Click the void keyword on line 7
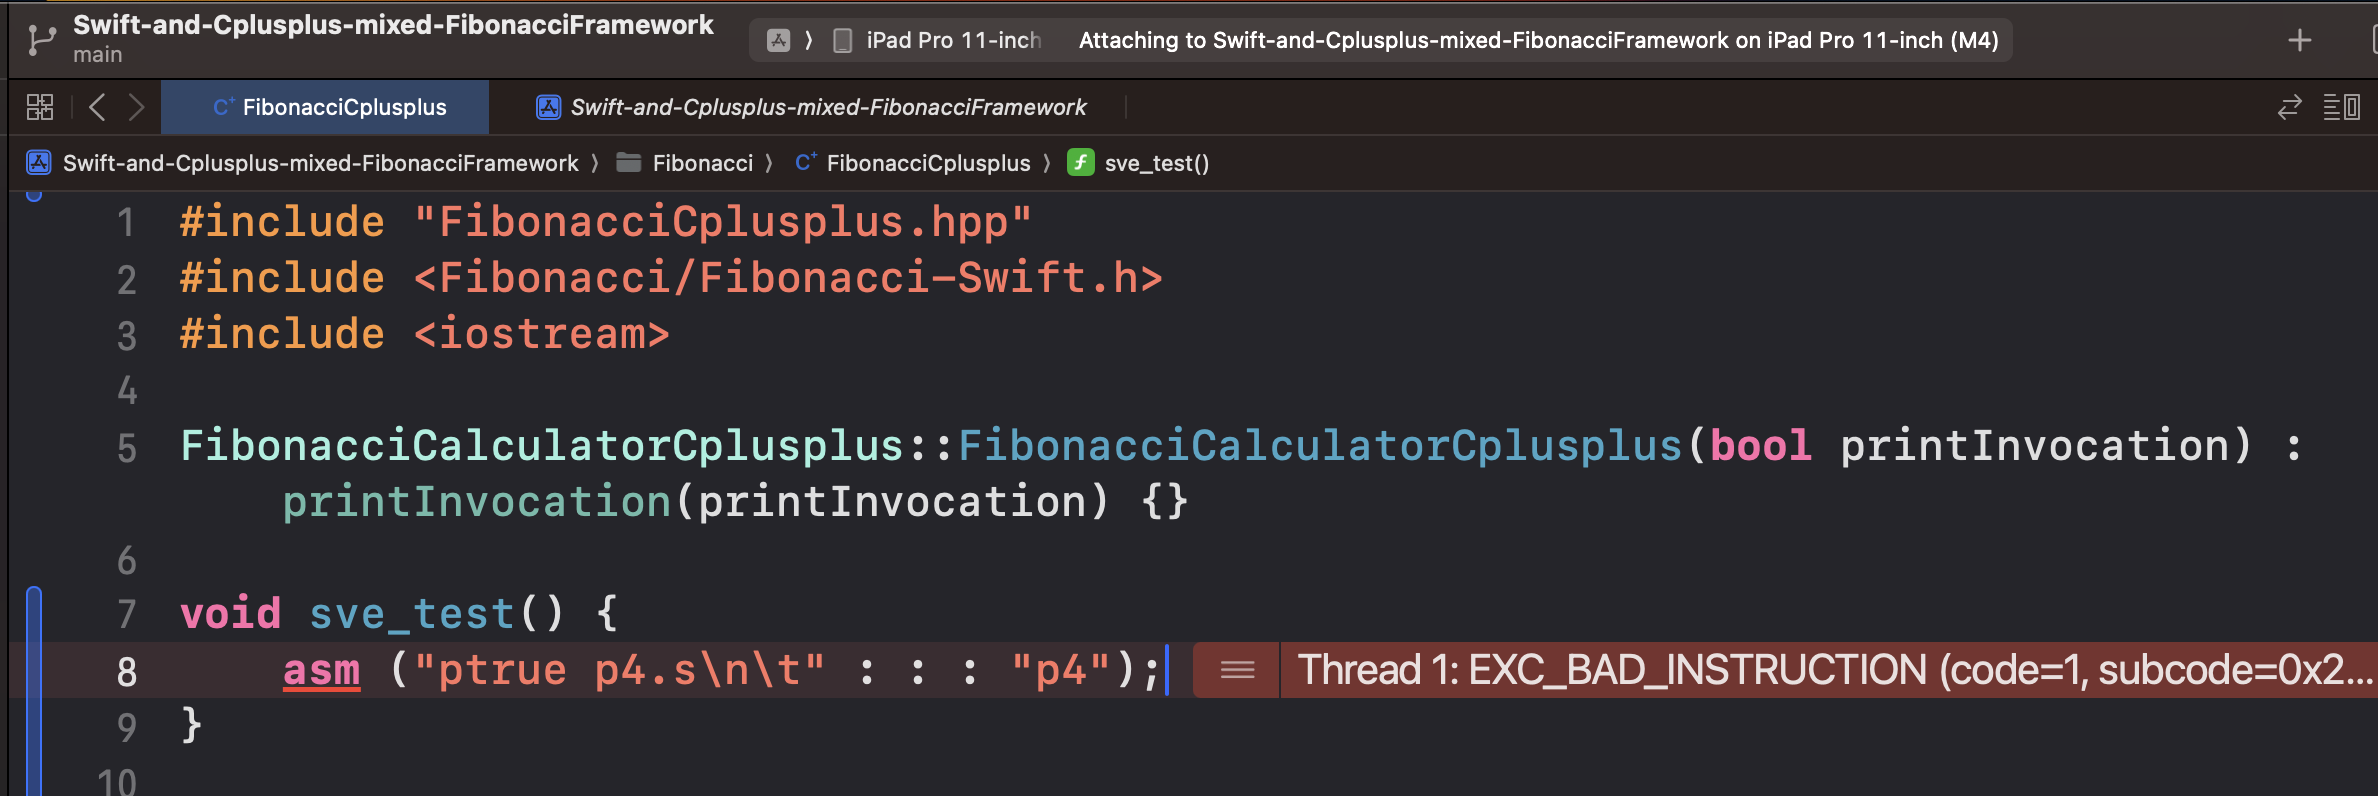The image size is (2378, 796). coord(230,613)
